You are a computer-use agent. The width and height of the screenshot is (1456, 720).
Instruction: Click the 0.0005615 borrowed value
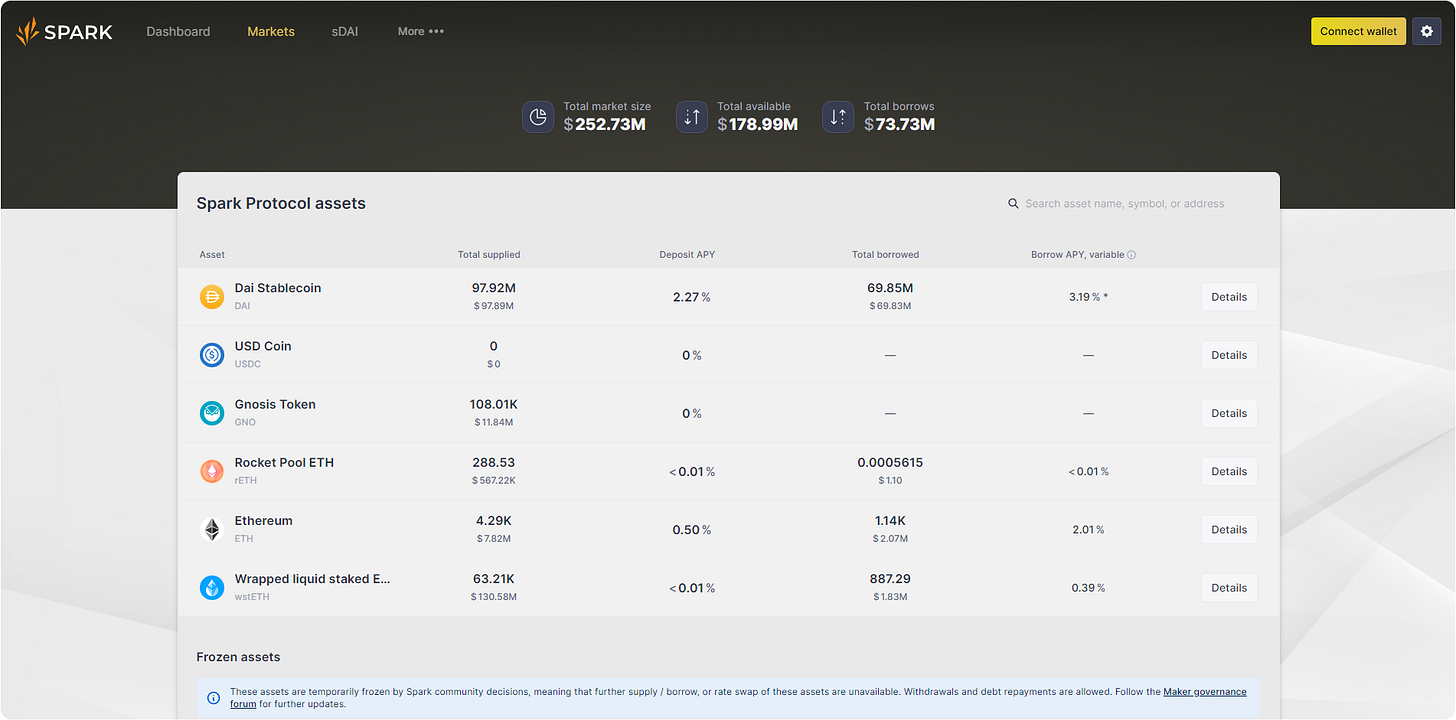(x=890, y=462)
